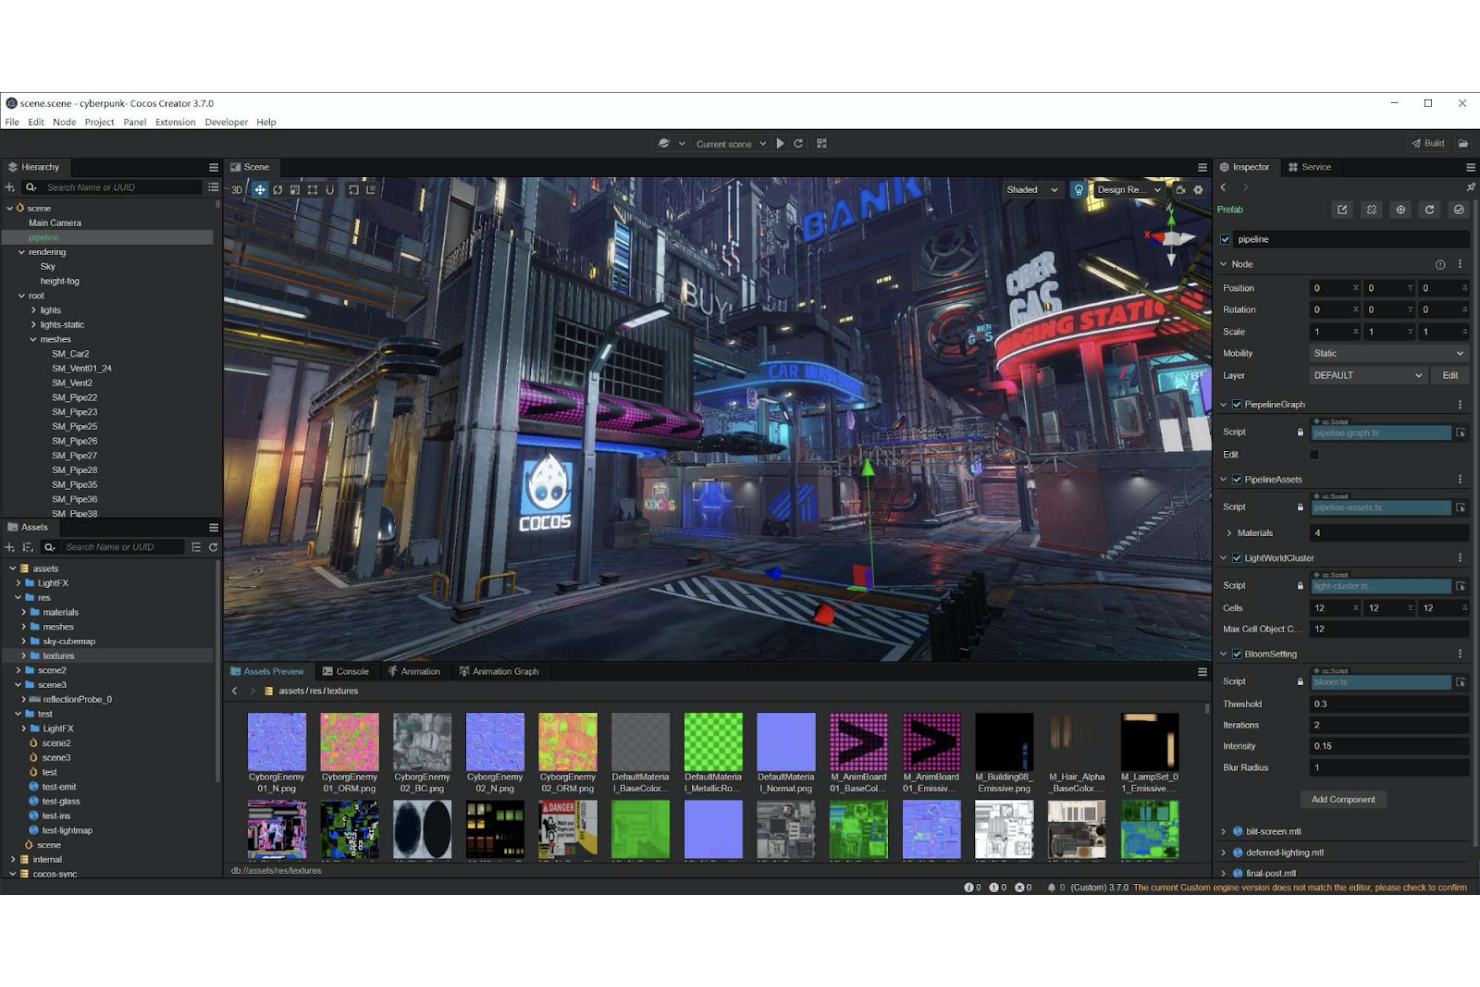Click the Intensity value field of BloomSetting
Viewport: 1480px width, 987px height.
[1388, 745]
